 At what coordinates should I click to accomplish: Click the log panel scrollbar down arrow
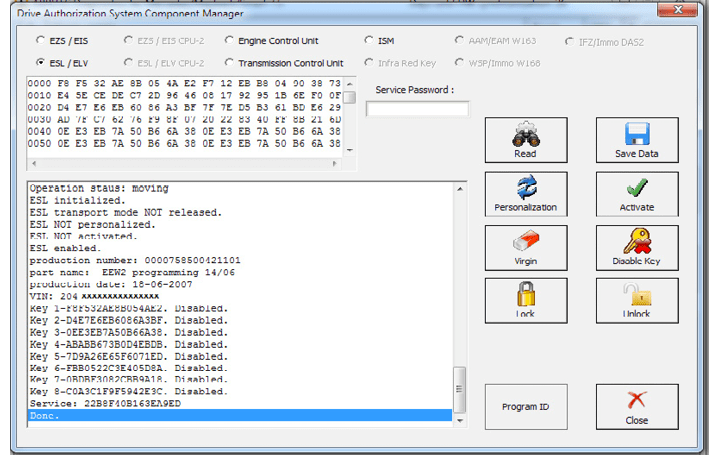tap(459, 421)
